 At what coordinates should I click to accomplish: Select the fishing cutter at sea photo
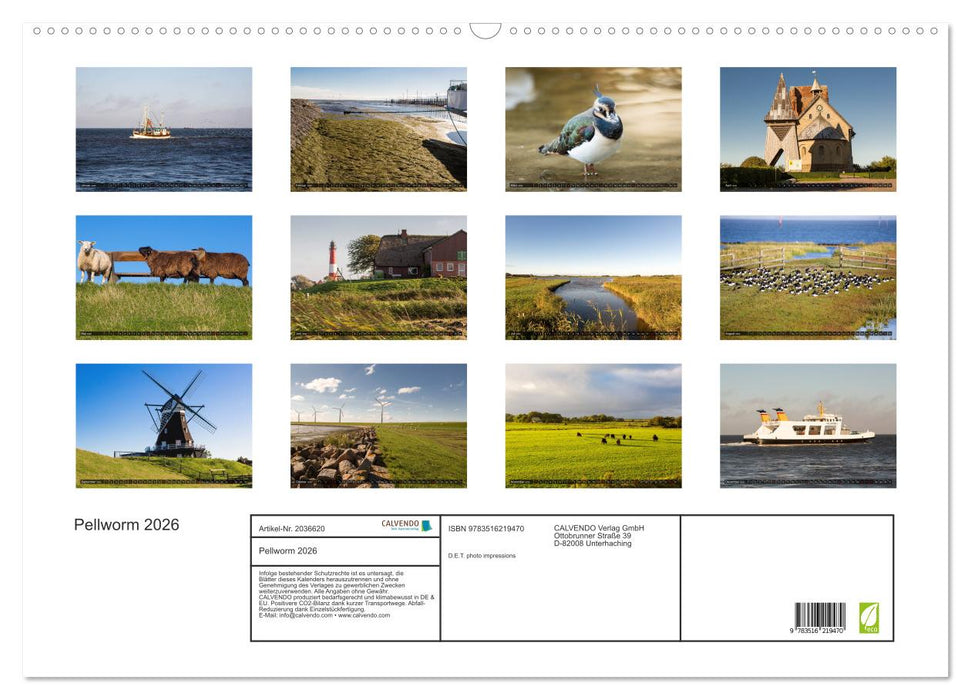pyautogui.click(x=164, y=128)
